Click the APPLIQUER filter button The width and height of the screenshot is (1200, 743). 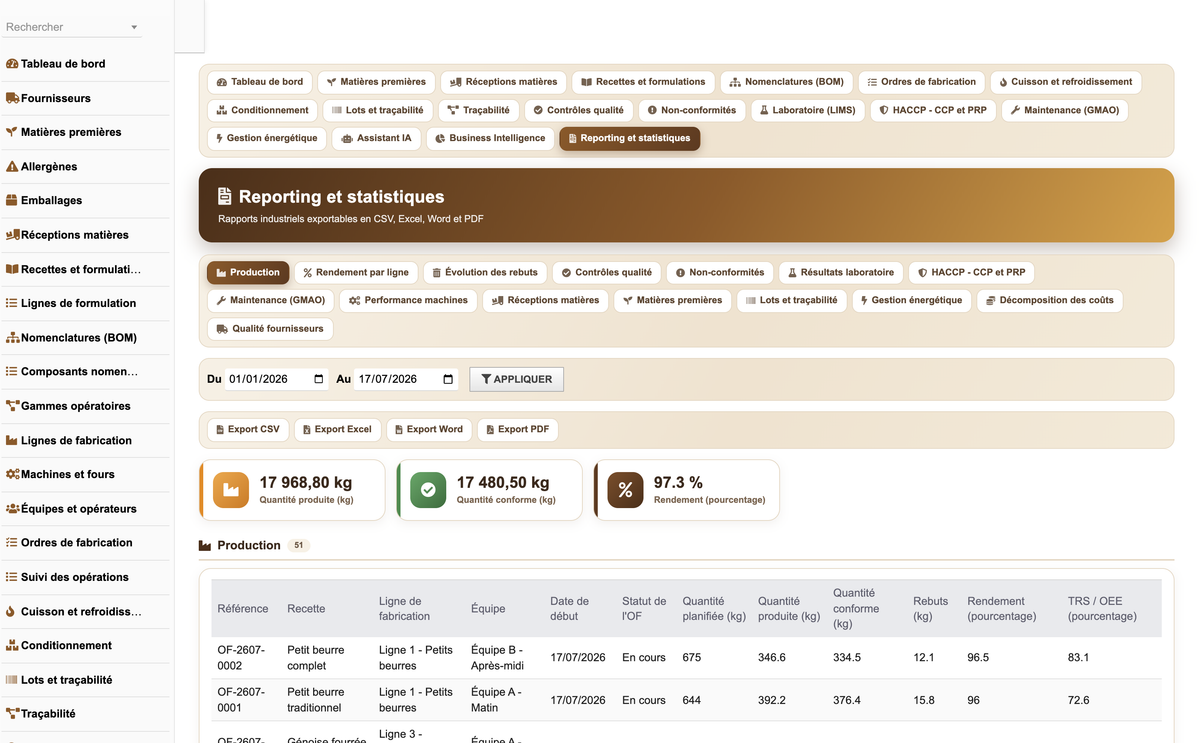(x=517, y=379)
